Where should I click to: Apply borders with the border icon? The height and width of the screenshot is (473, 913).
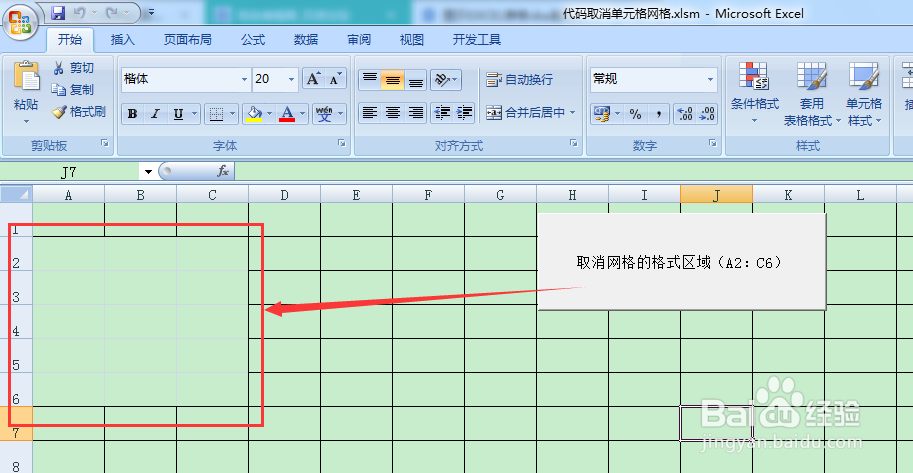[x=216, y=114]
